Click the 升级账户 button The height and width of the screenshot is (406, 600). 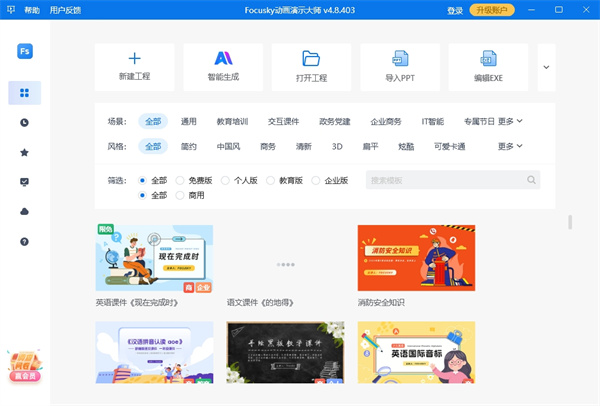[495, 10]
